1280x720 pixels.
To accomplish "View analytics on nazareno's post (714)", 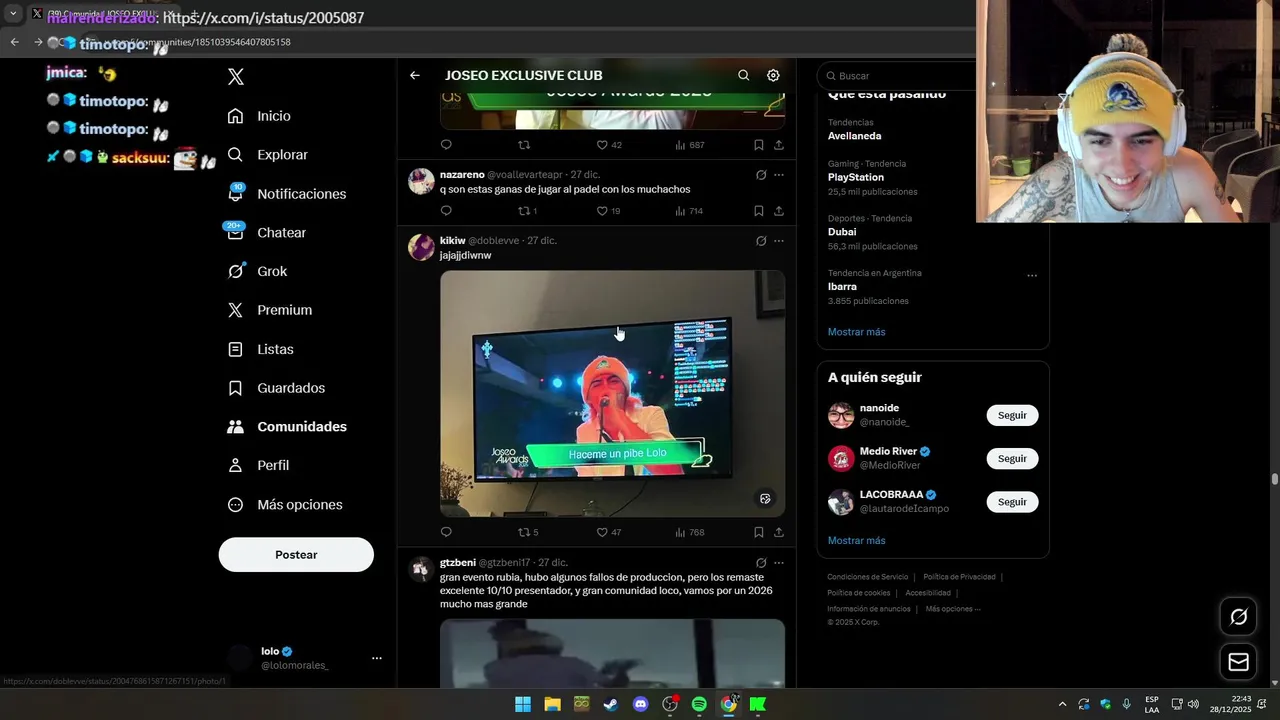I will (689, 211).
